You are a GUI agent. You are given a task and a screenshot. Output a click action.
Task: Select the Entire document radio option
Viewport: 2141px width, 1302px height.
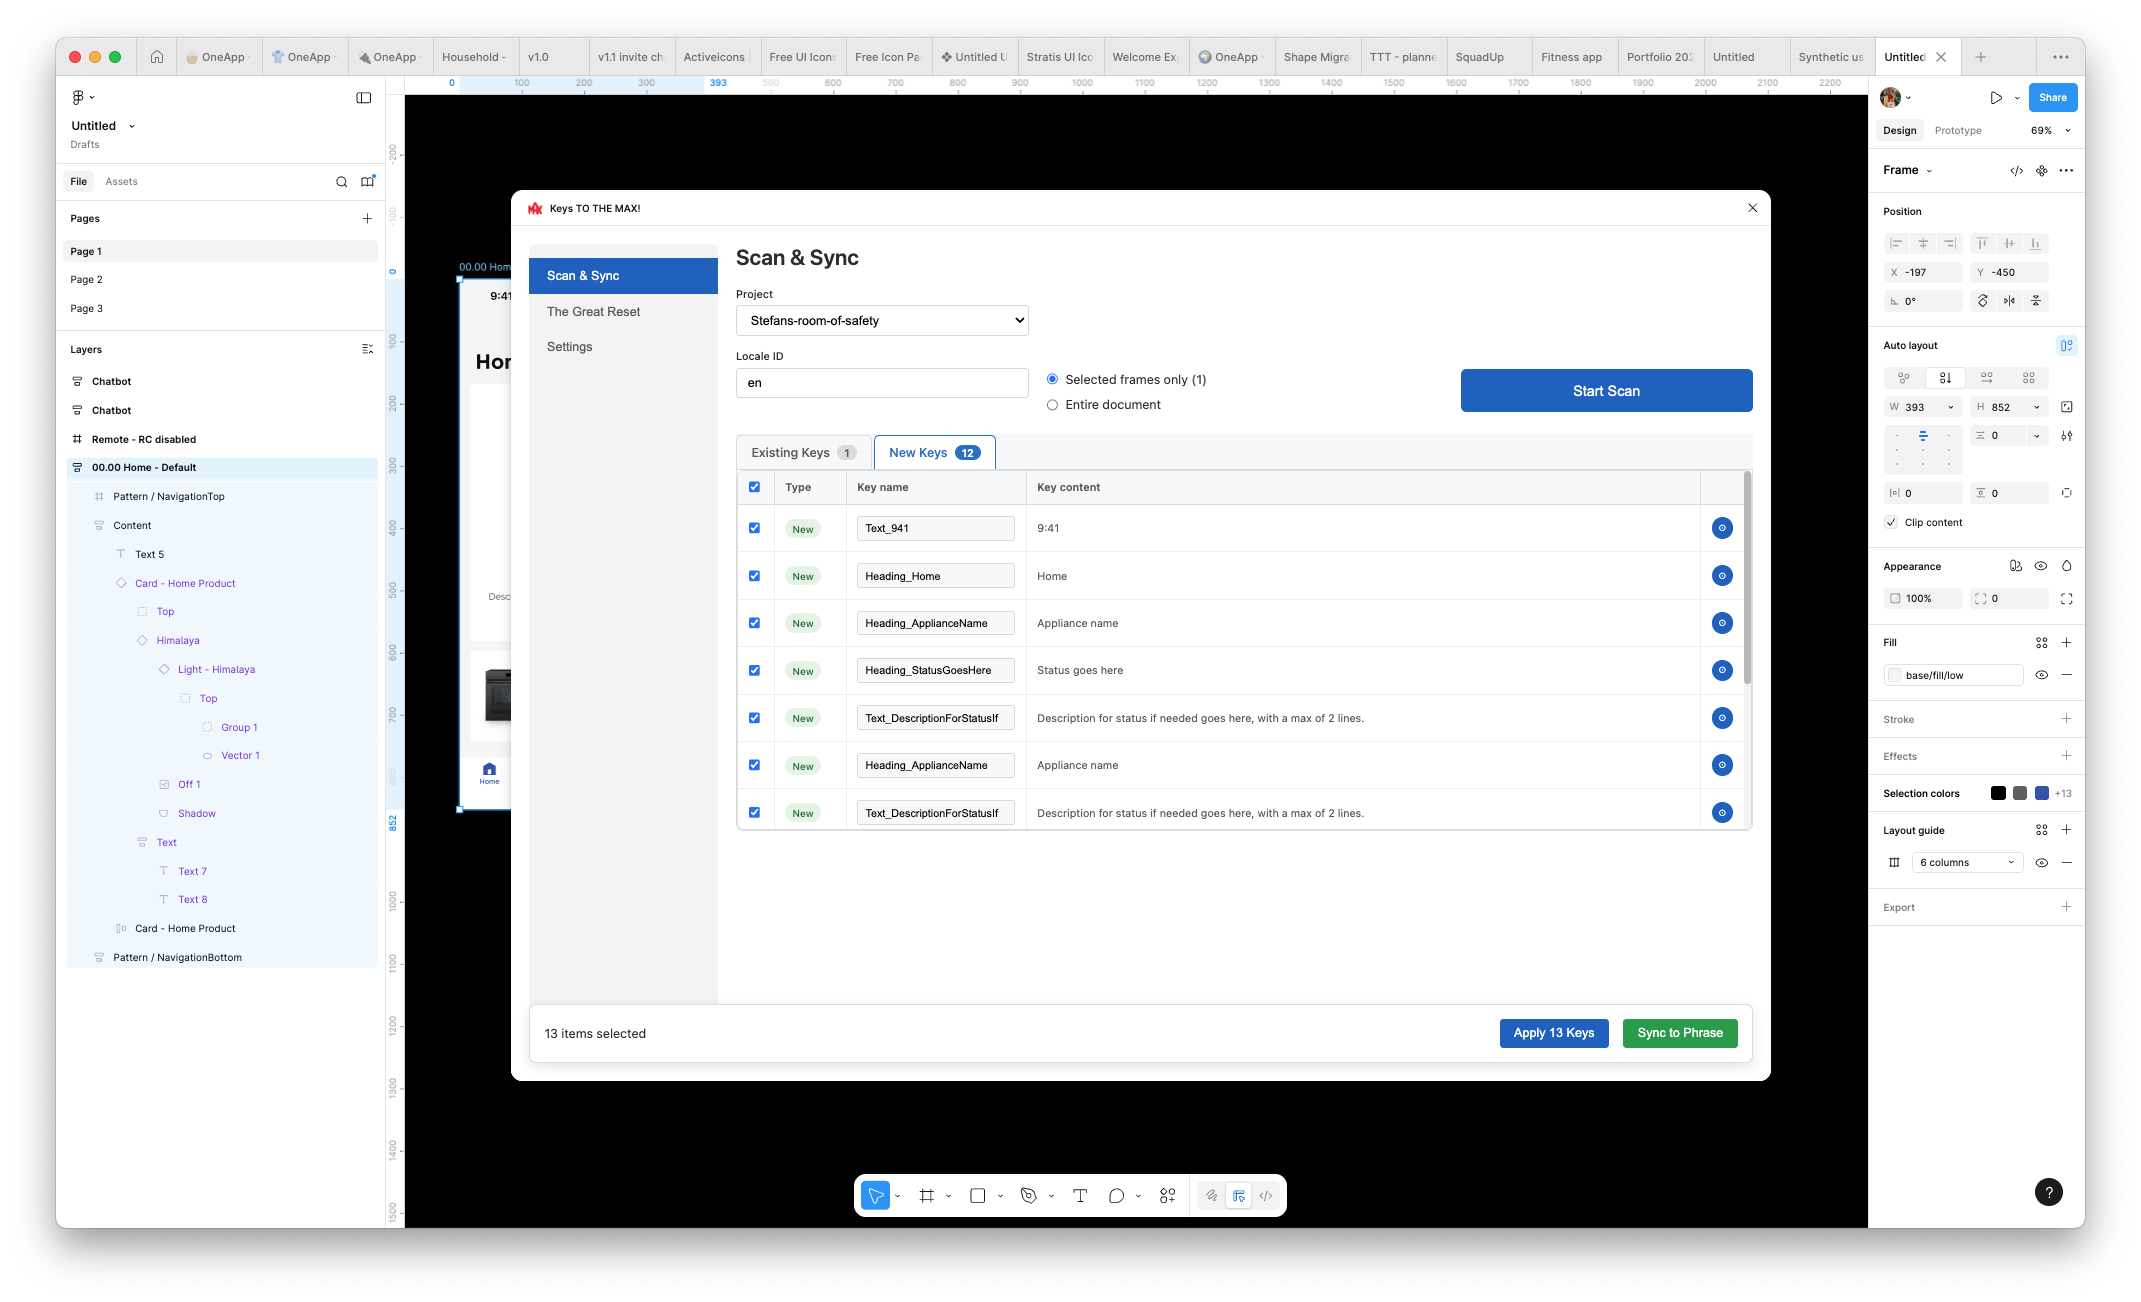point(1052,405)
